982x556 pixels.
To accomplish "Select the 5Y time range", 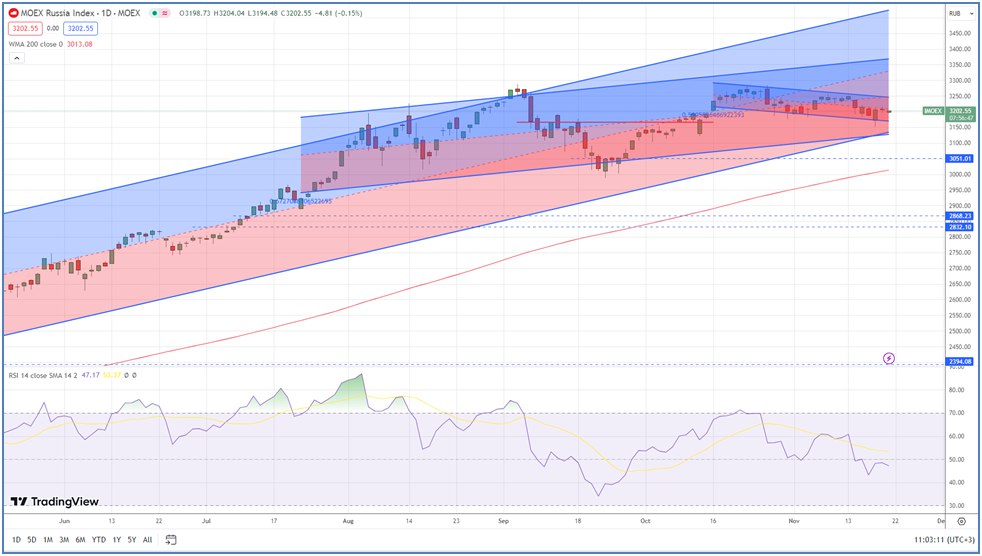I will coord(132,540).
